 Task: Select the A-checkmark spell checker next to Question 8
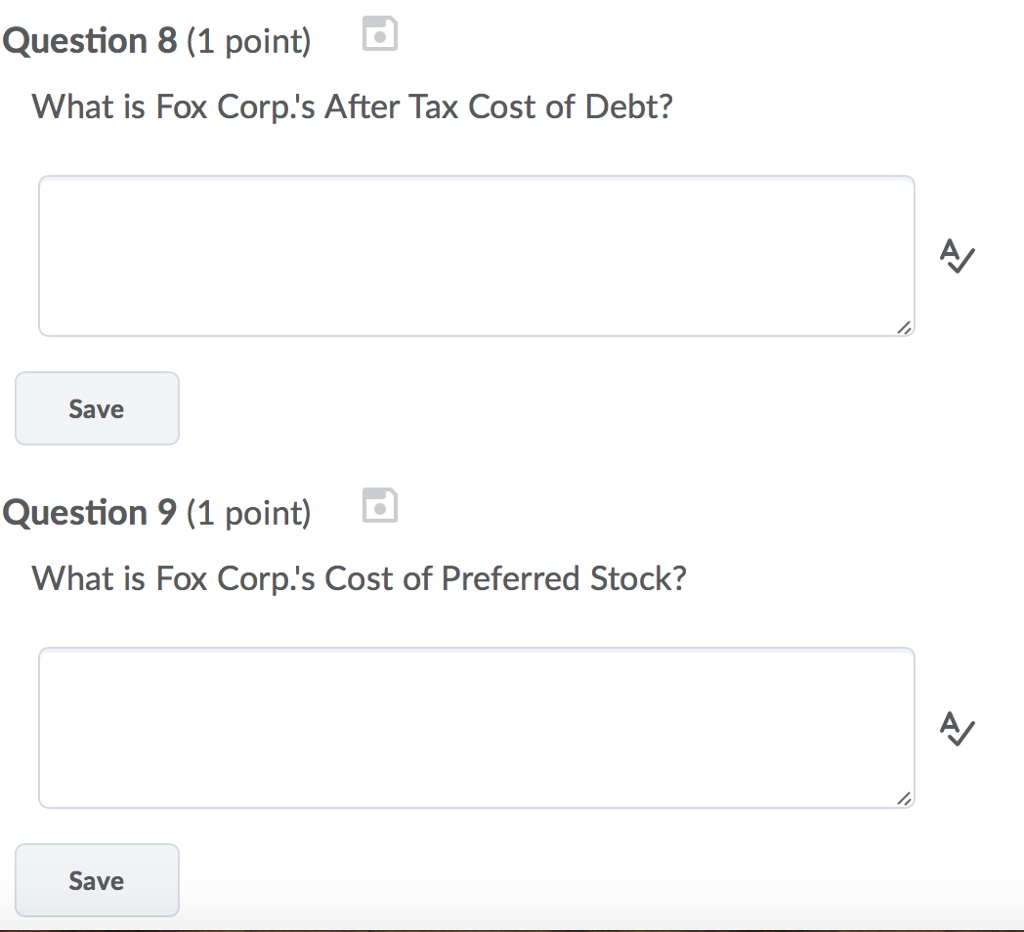tap(957, 257)
